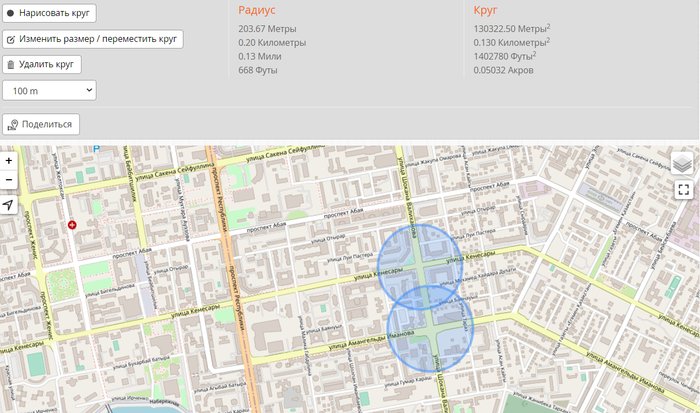Click the area value 130322.50 Метры²
This screenshot has height=413, width=700.
tap(512, 29)
